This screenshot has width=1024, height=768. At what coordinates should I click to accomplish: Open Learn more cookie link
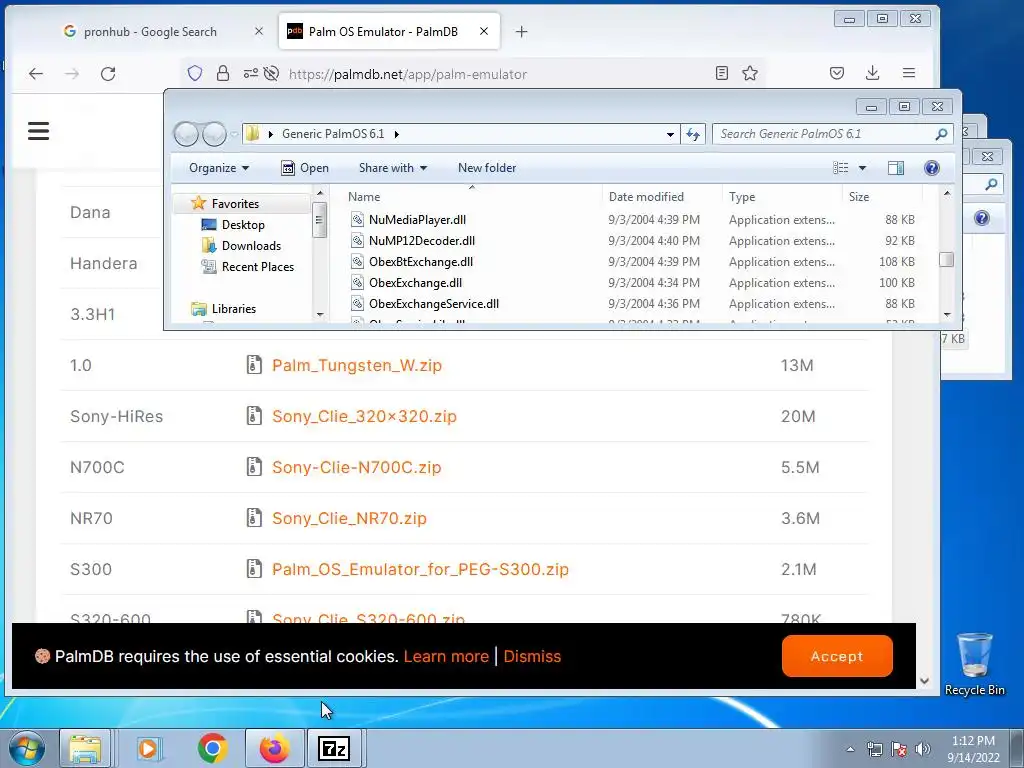pyautogui.click(x=446, y=656)
